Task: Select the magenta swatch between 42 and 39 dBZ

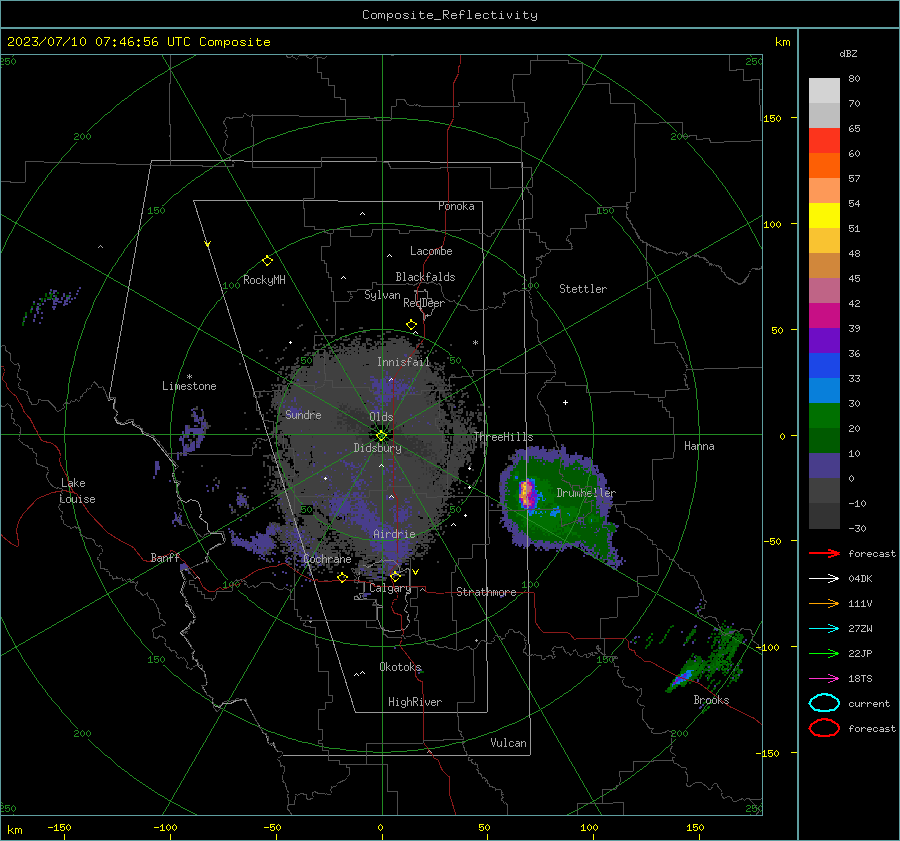Action: (x=824, y=316)
